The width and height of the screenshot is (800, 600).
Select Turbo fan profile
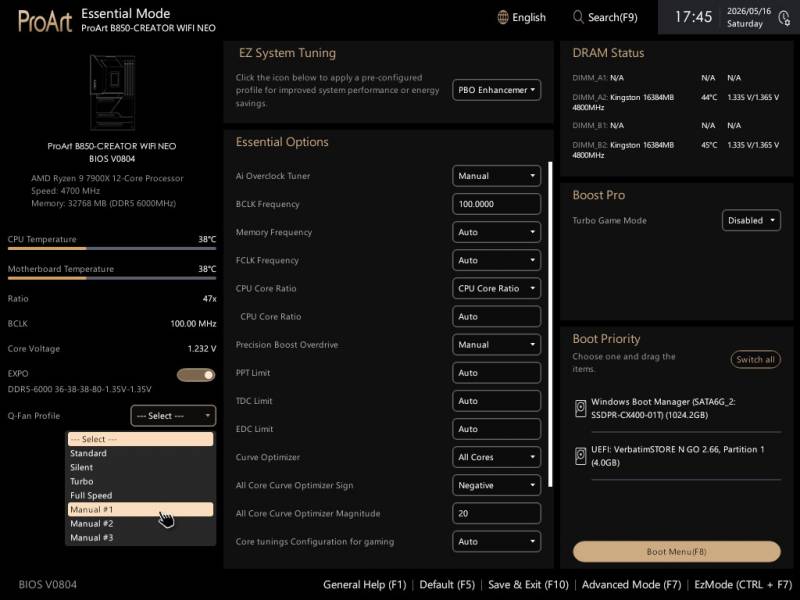(141, 481)
